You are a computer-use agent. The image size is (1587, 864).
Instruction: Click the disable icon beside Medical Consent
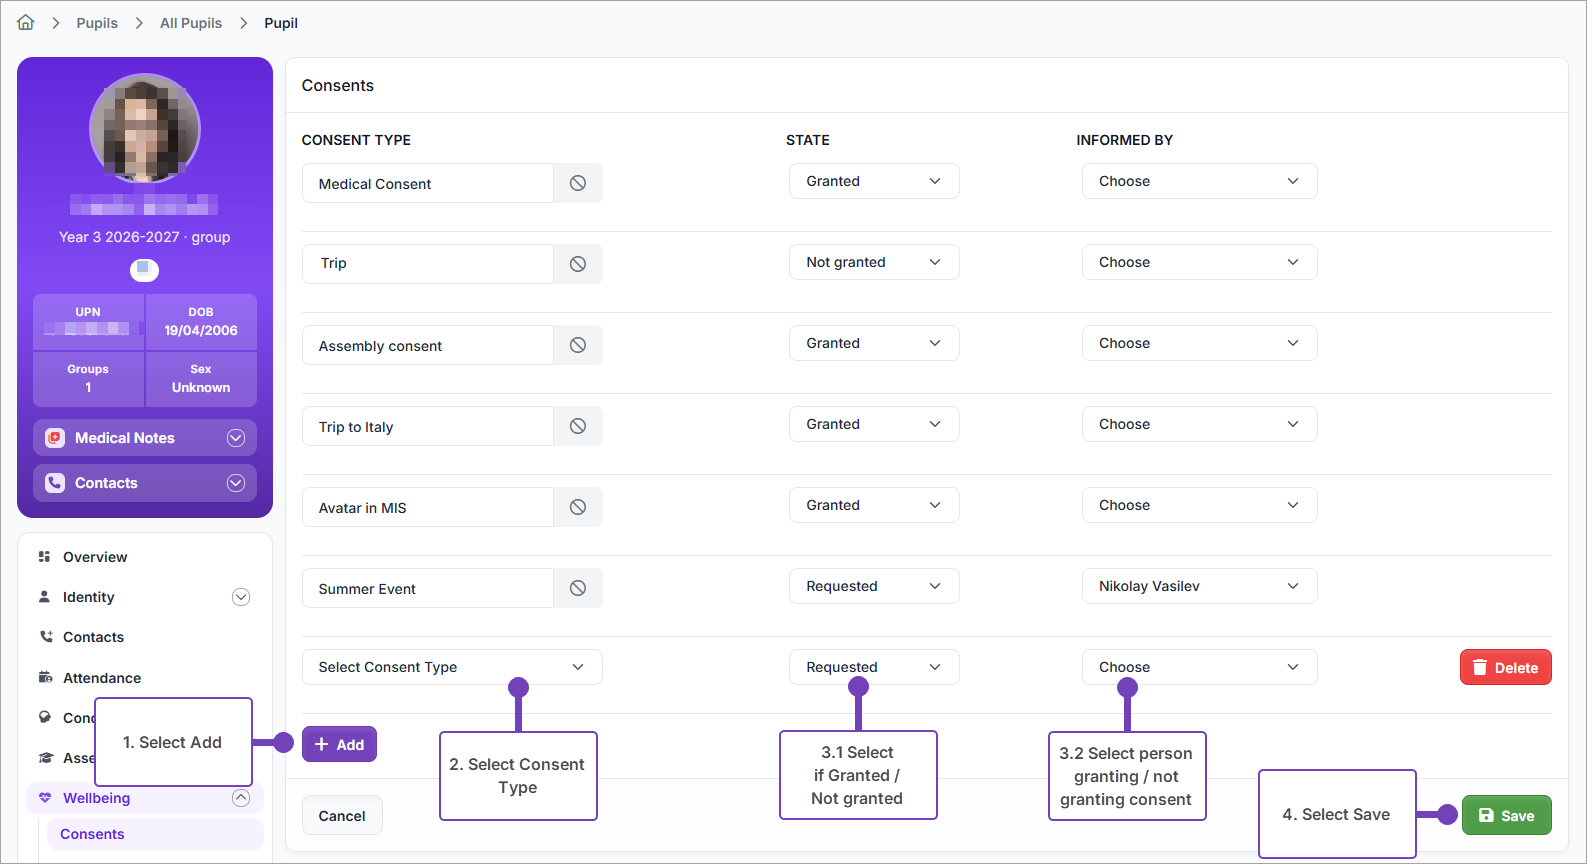[x=578, y=183]
